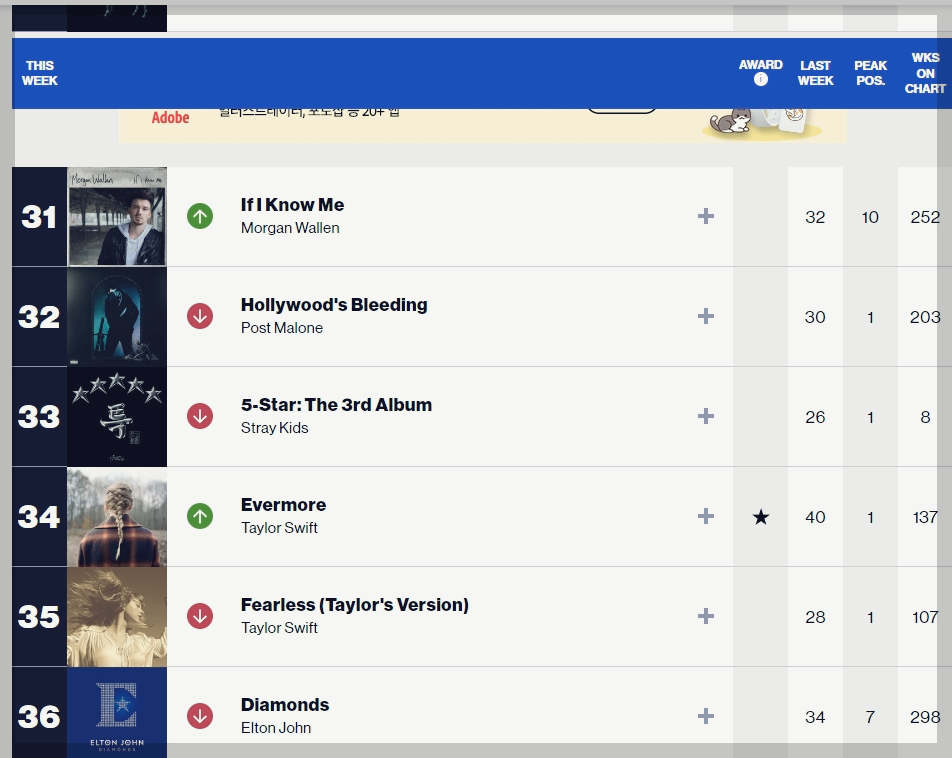Screen dimensions: 952x758
Task: Click weeks on chart value 298
Action: pyautogui.click(x=925, y=717)
